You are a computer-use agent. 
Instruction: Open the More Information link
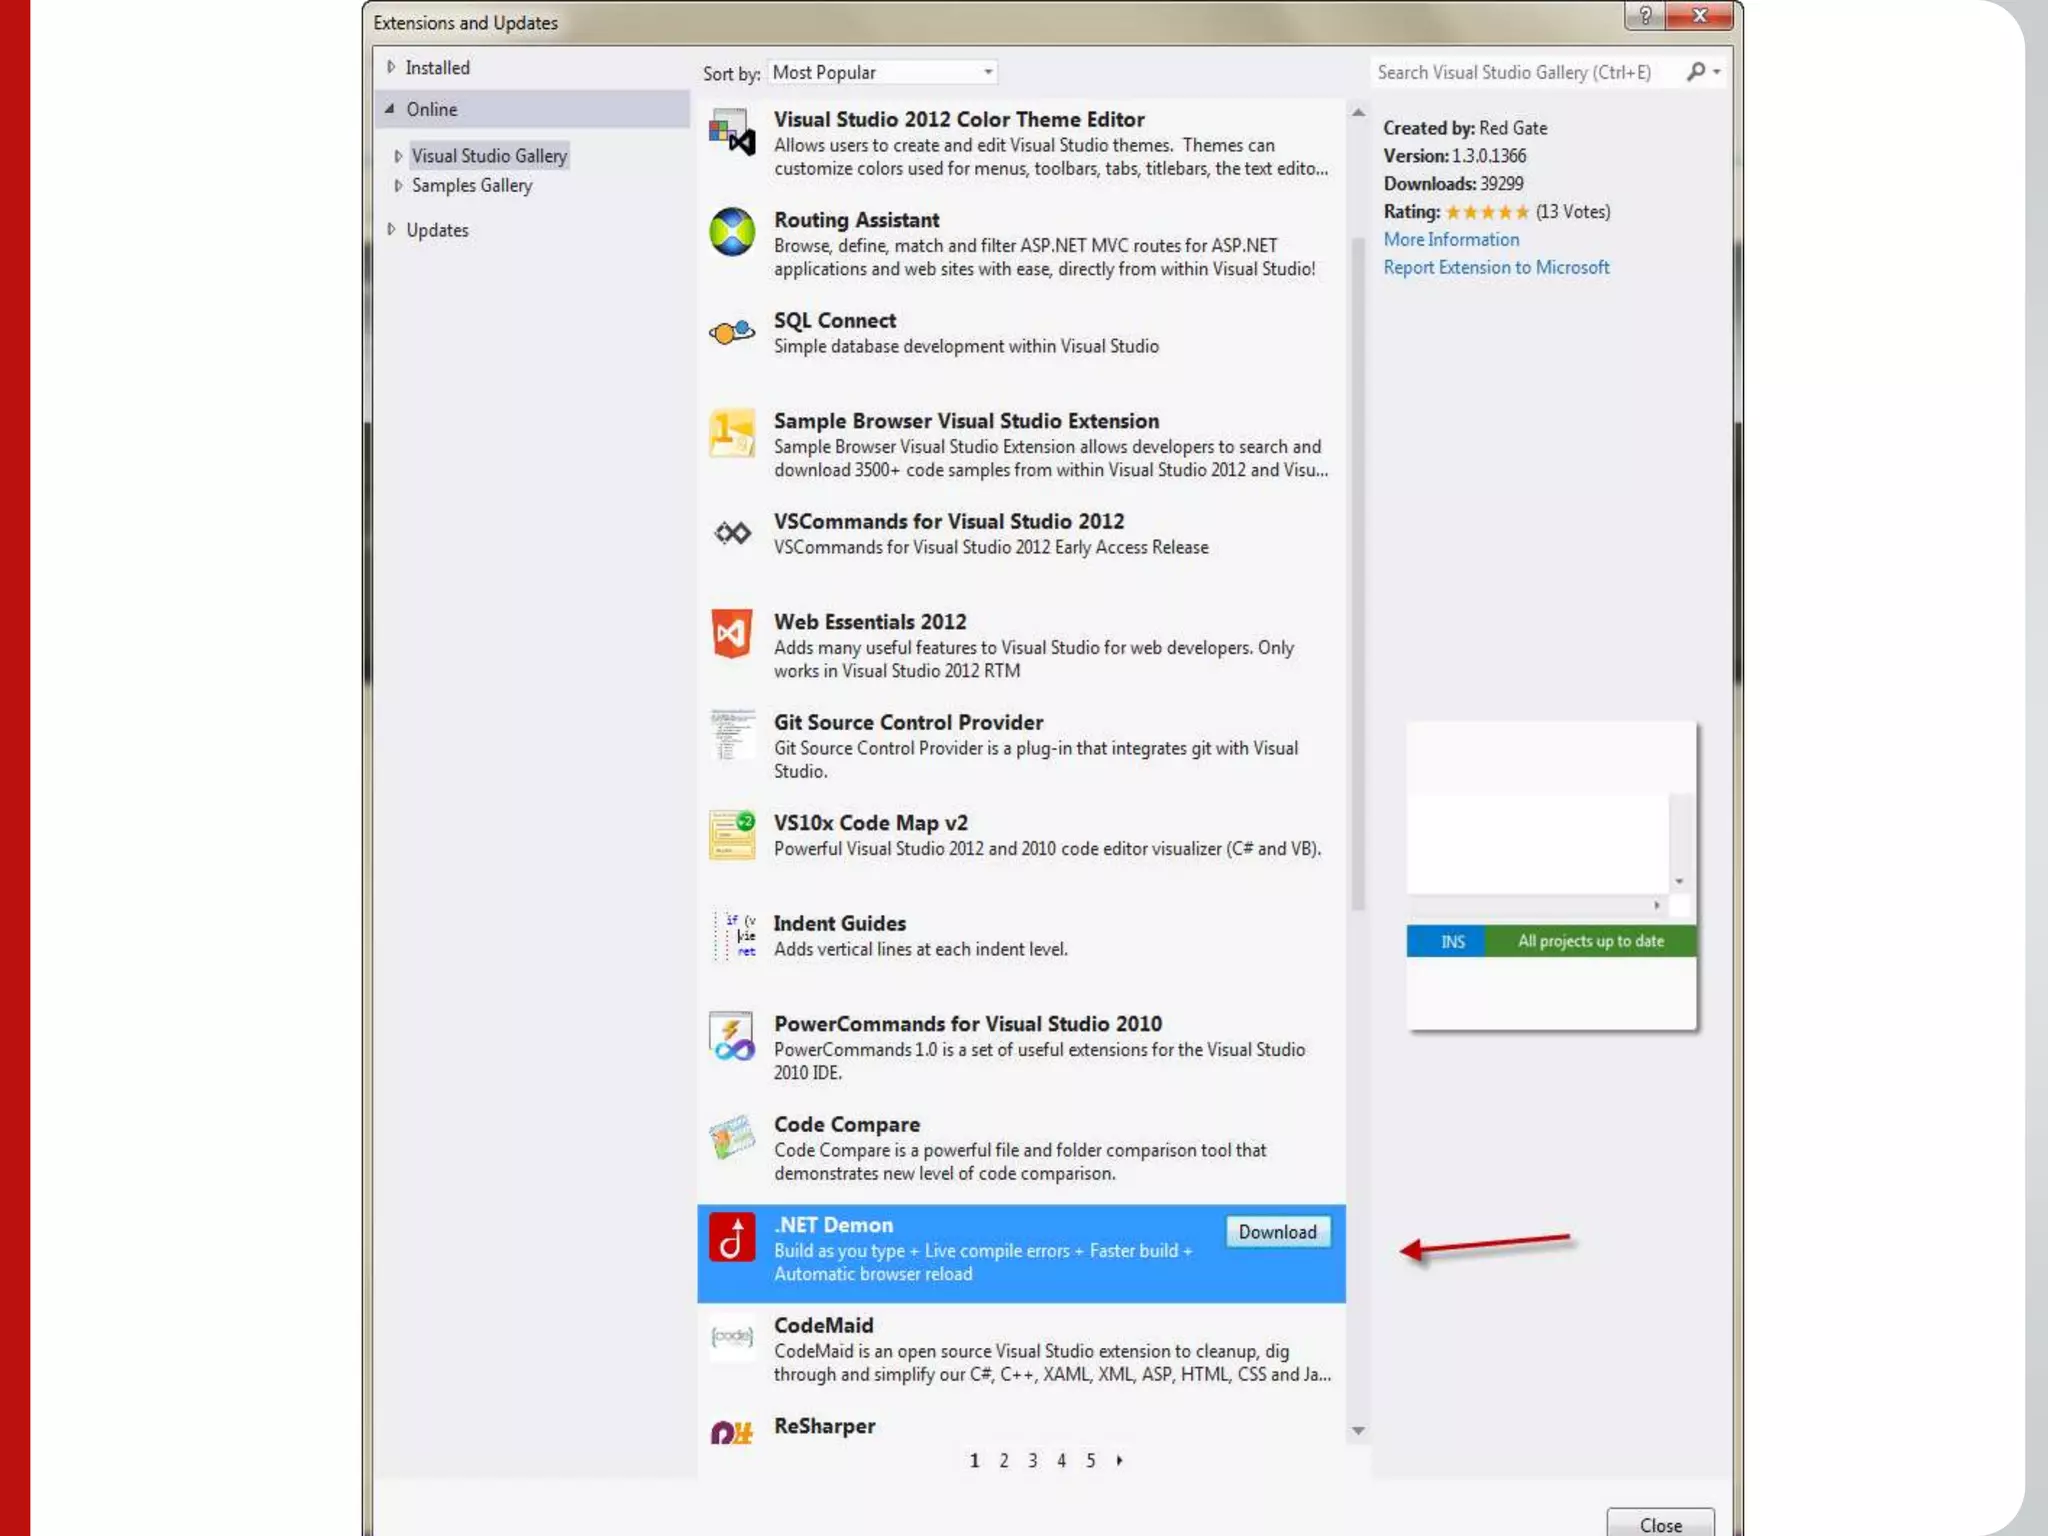pos(1450,239)
